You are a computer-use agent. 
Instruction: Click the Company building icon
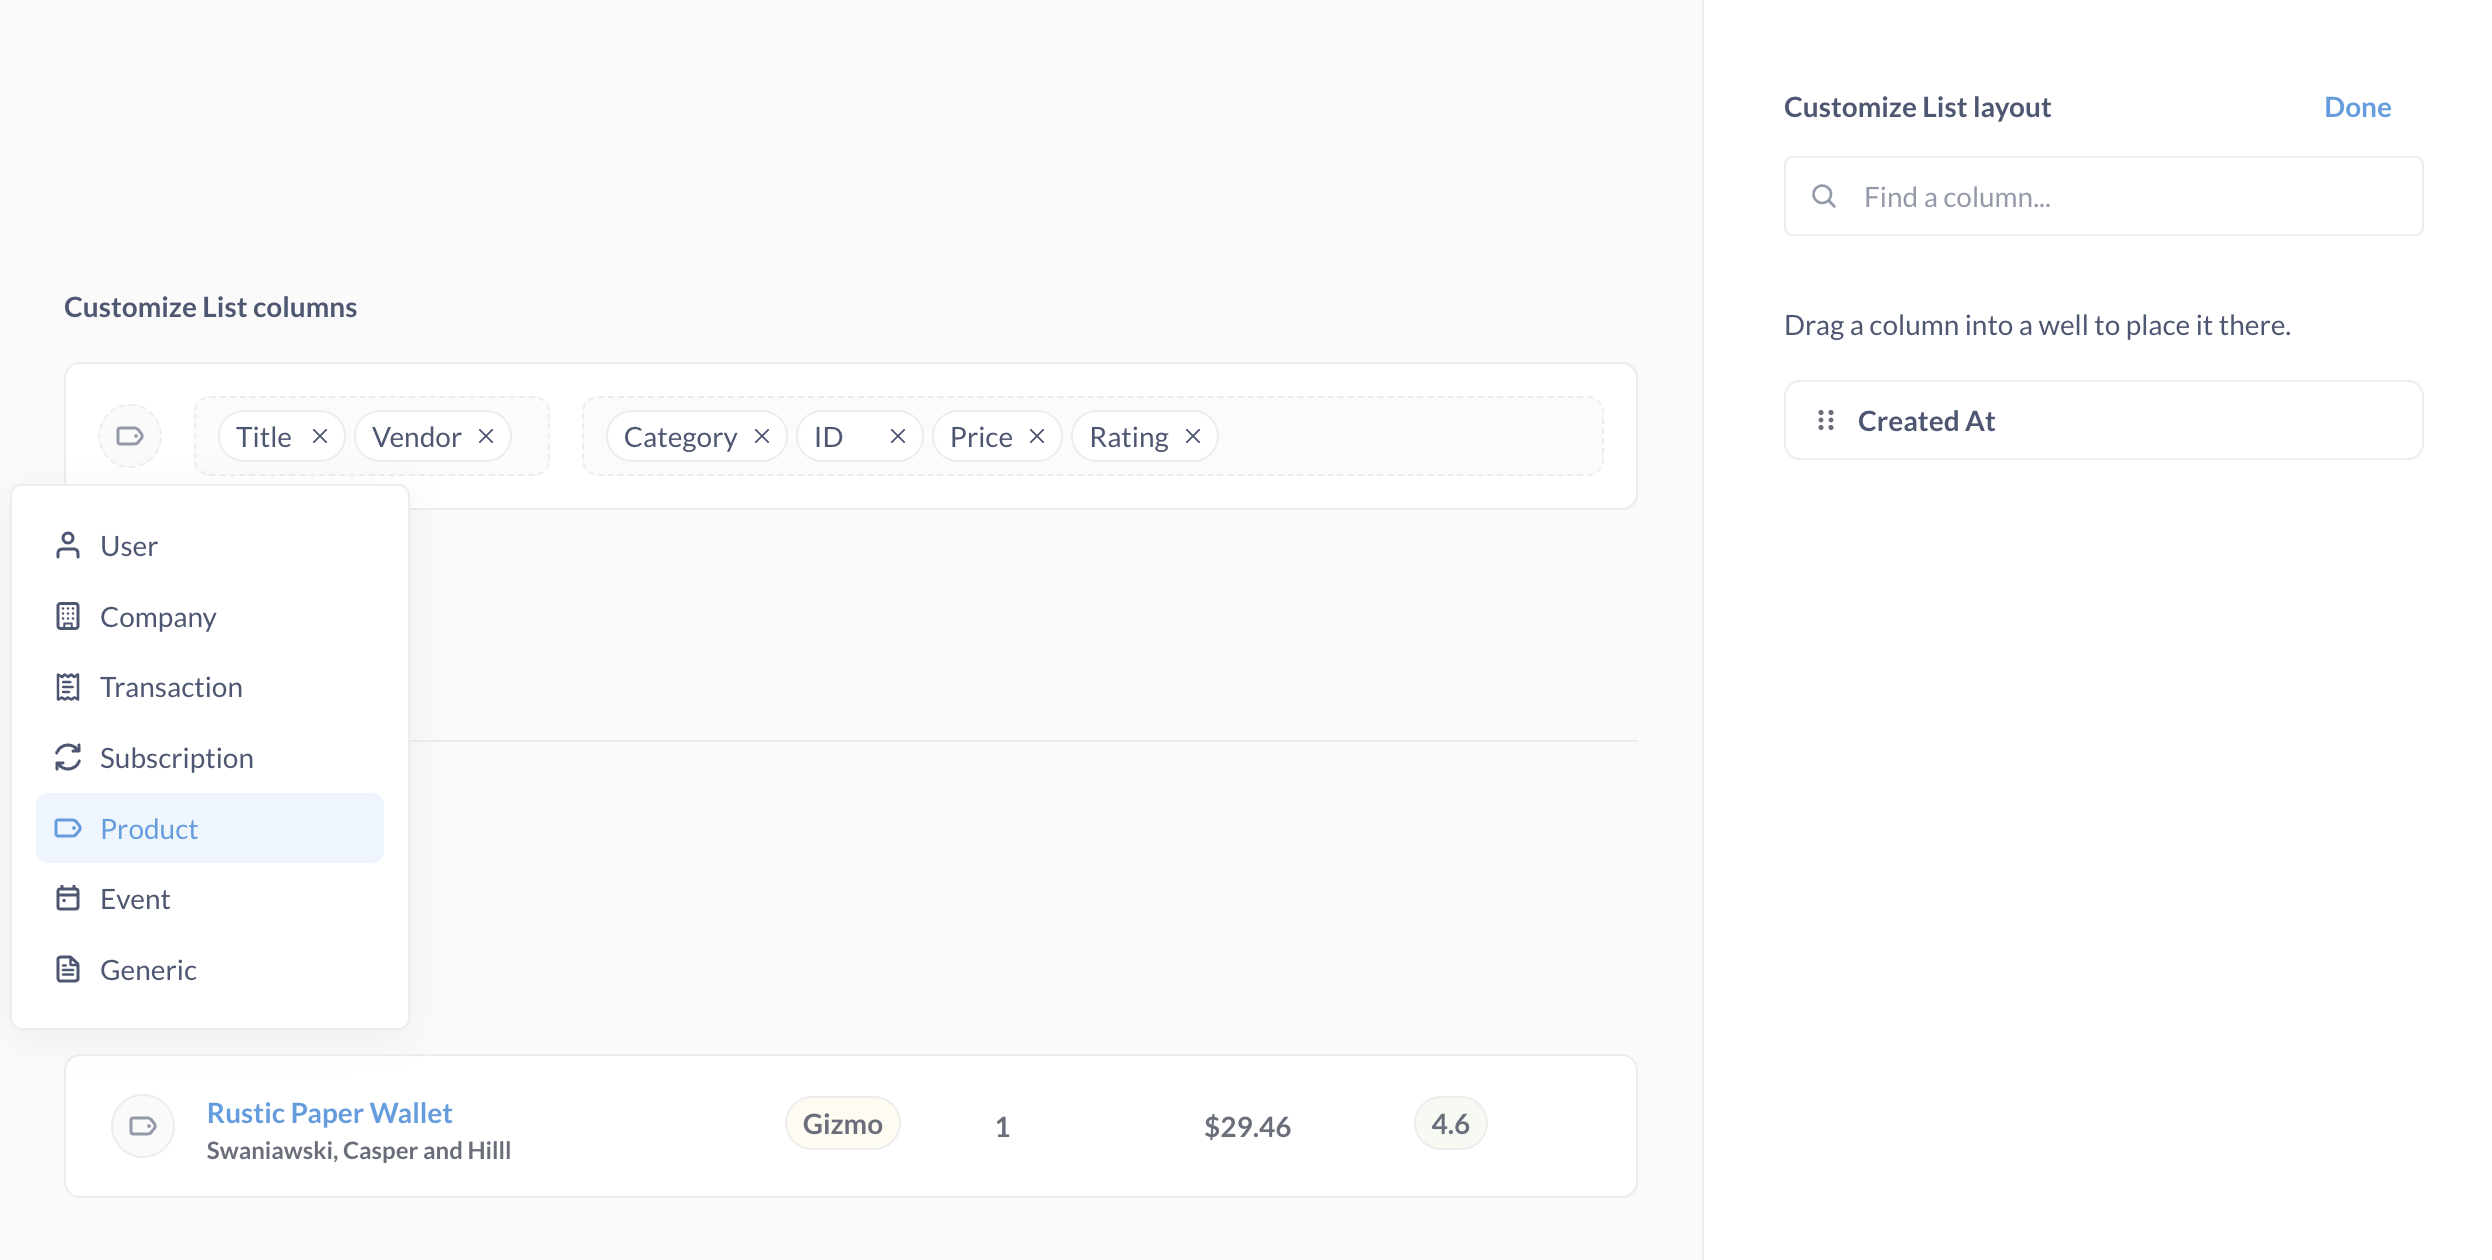68,616
